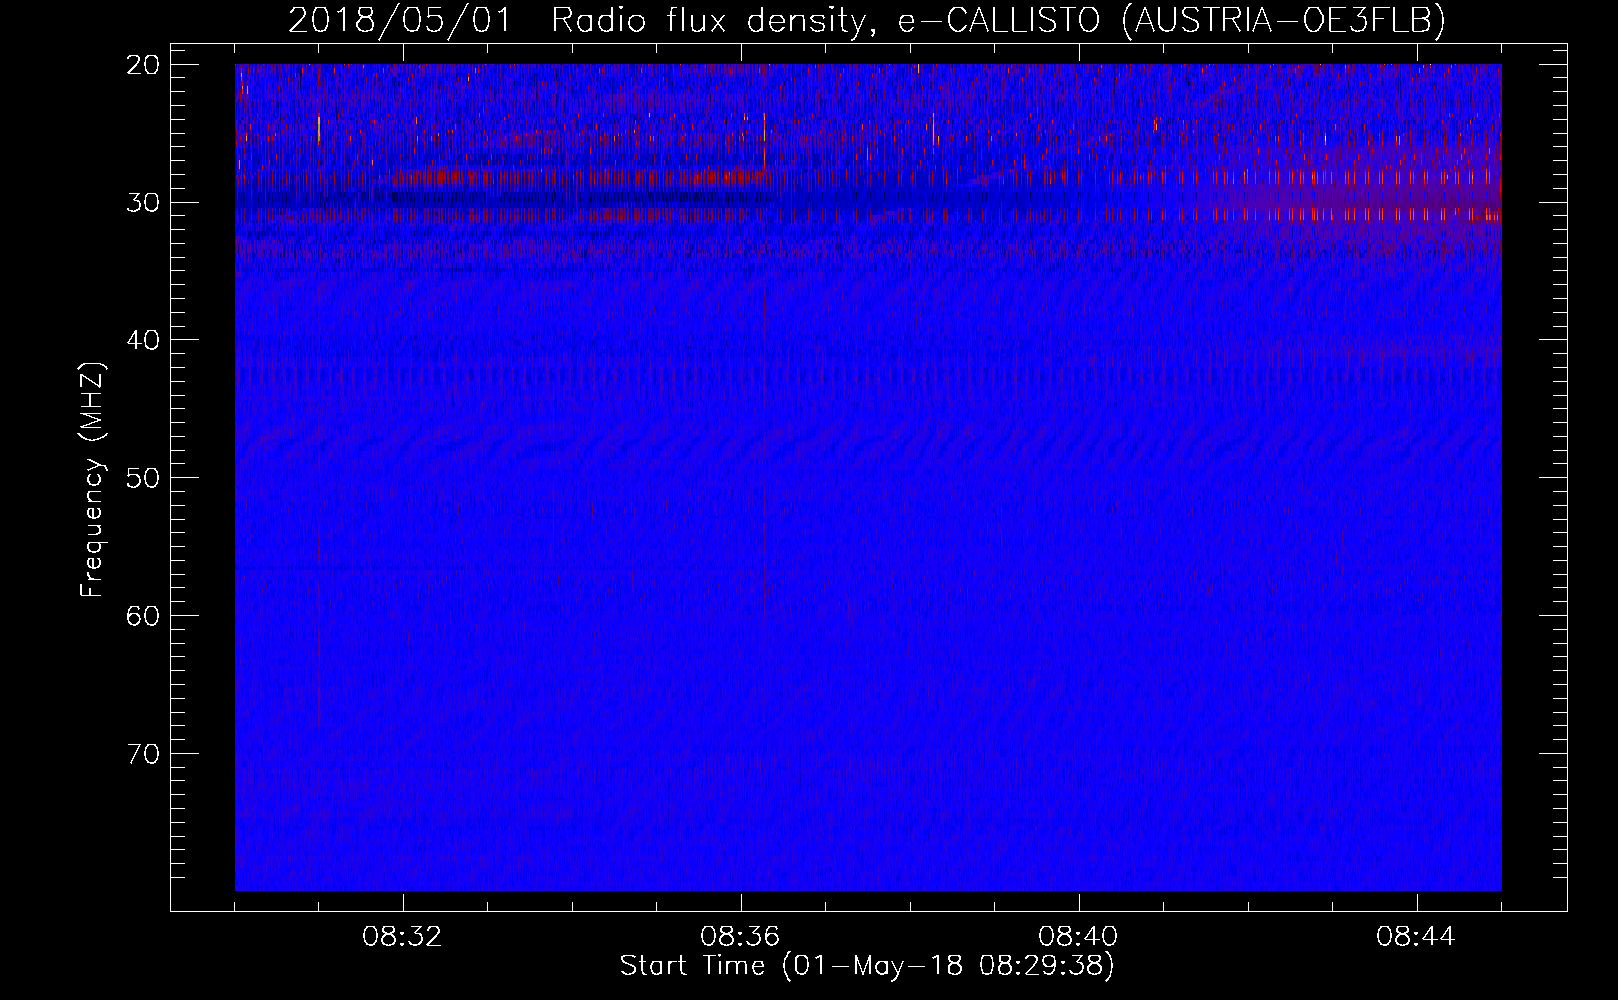Click the "Start Time (01-May-18 08:29:38)" axis label
This screenshot has width=1618, height=1000.
pyautogui.click(x=867, y=966)
